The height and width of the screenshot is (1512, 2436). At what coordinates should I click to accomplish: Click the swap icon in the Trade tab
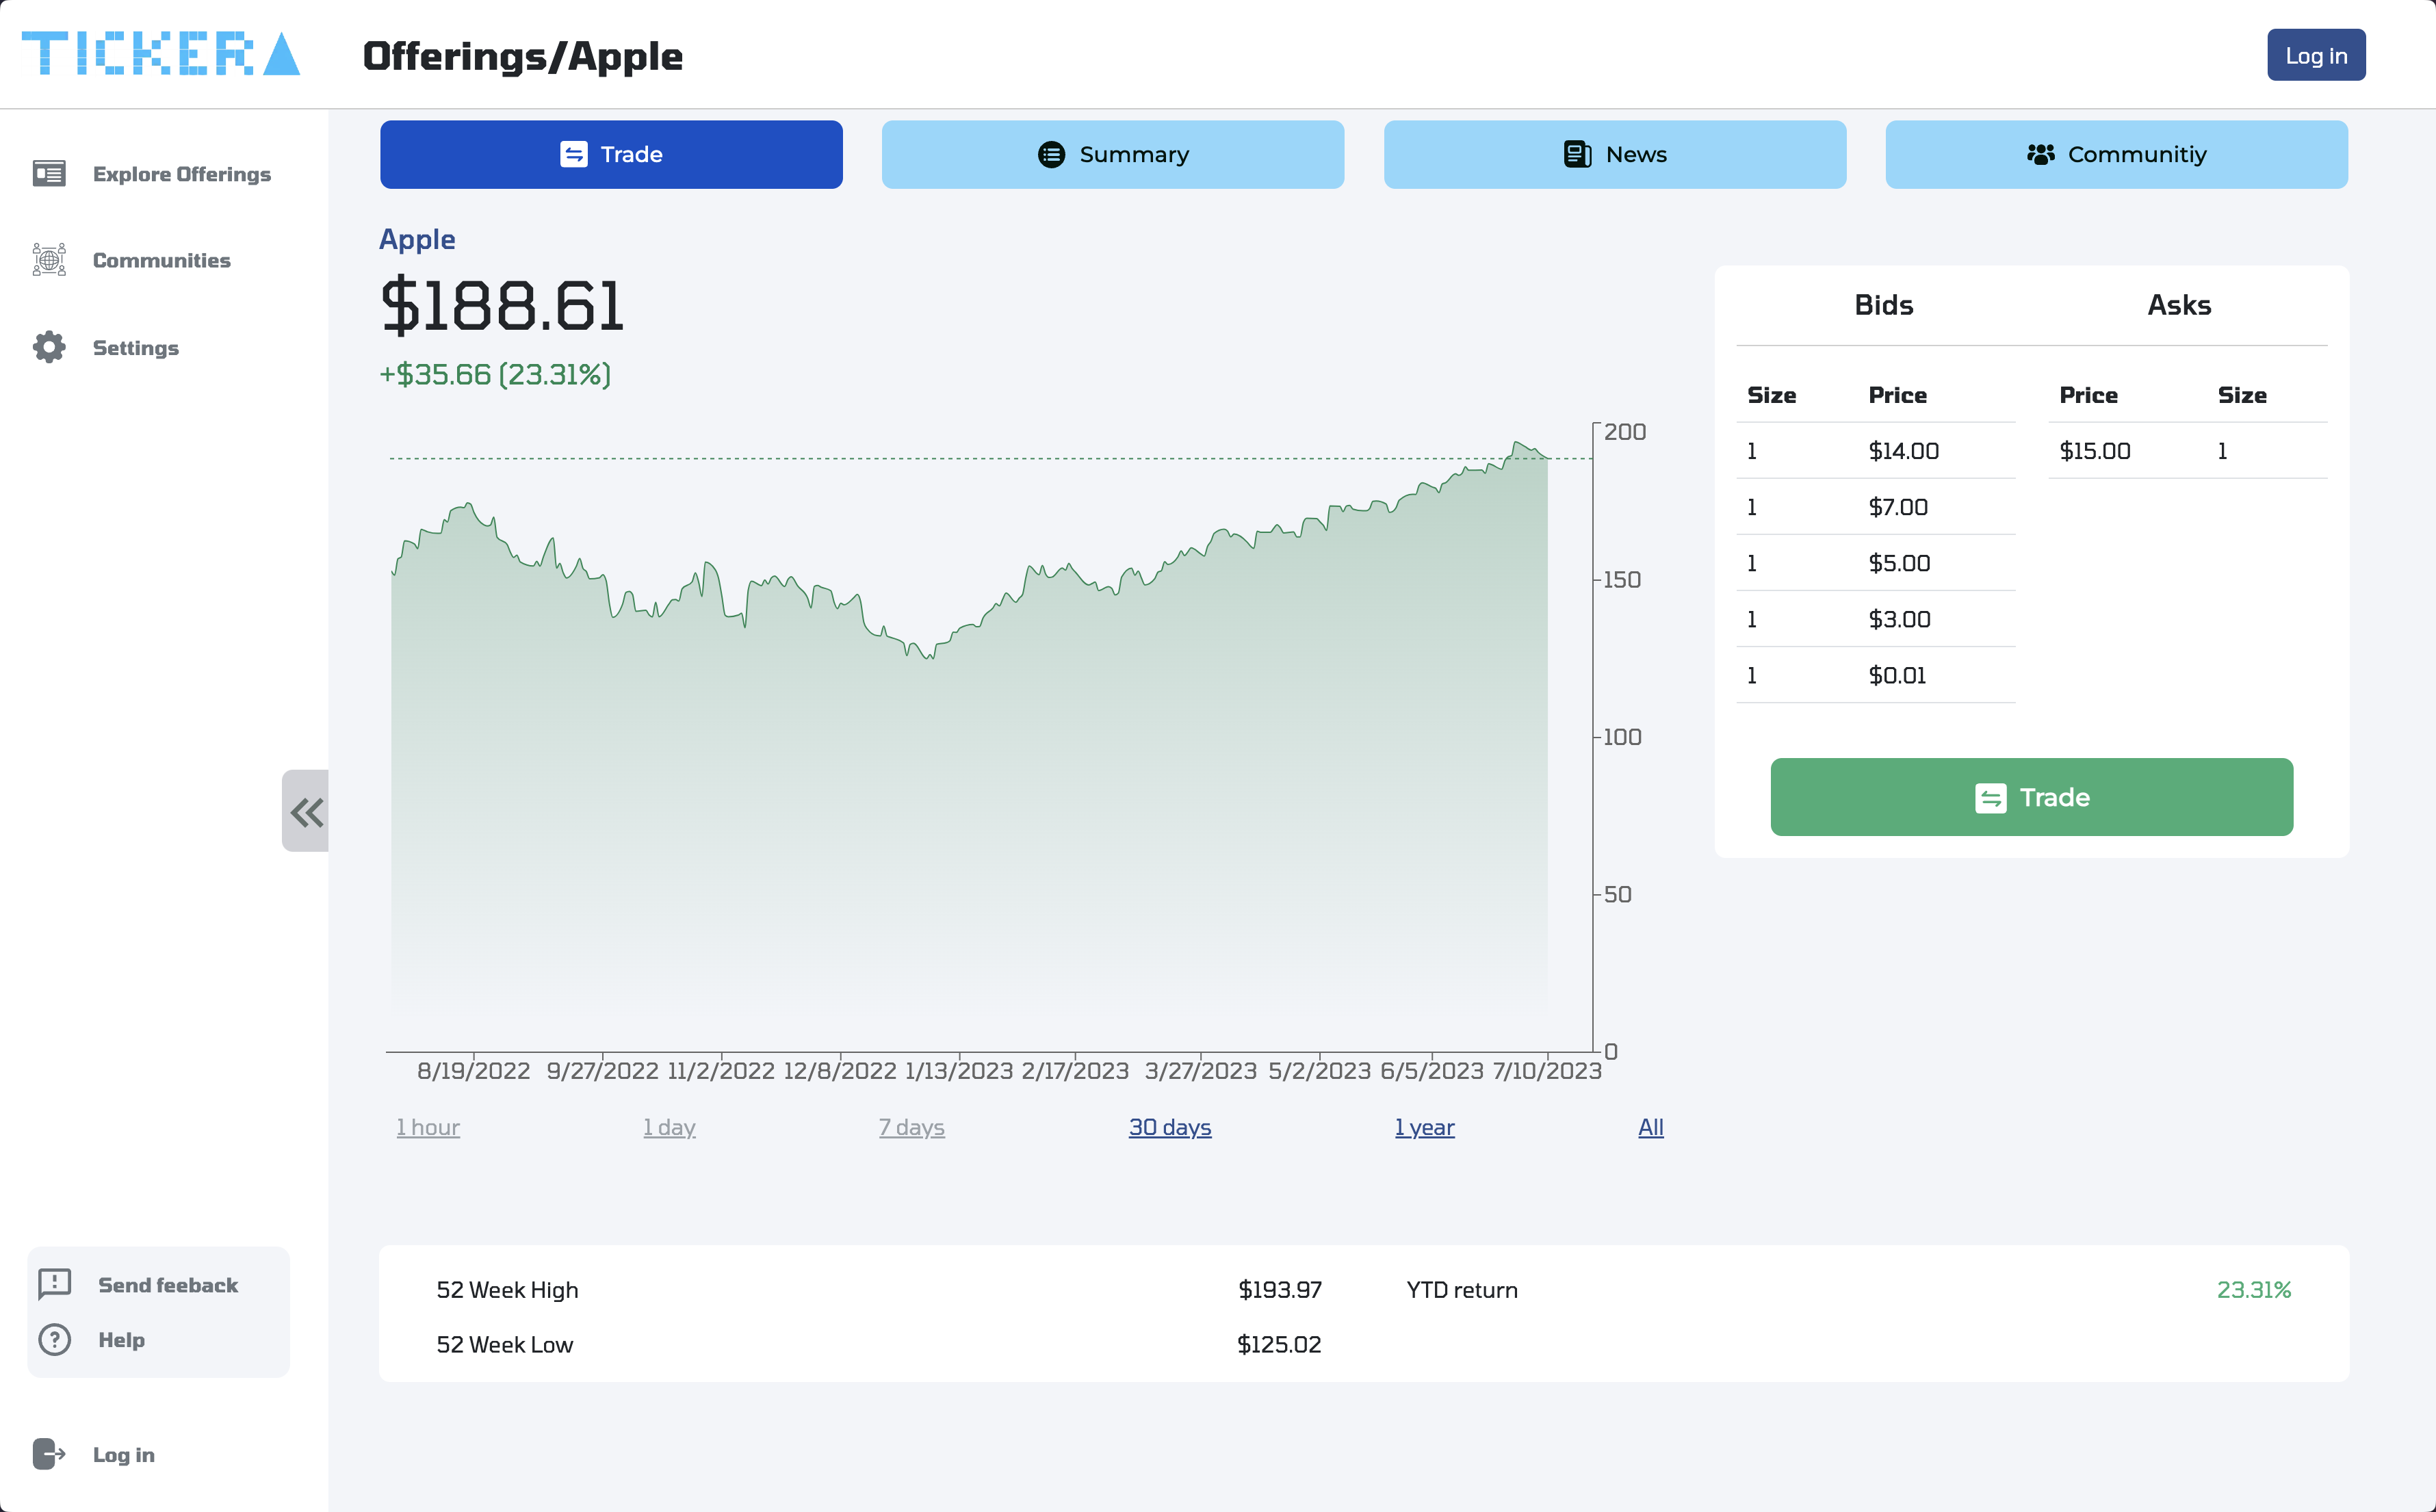pyautogui.click(x=574, y=154)
